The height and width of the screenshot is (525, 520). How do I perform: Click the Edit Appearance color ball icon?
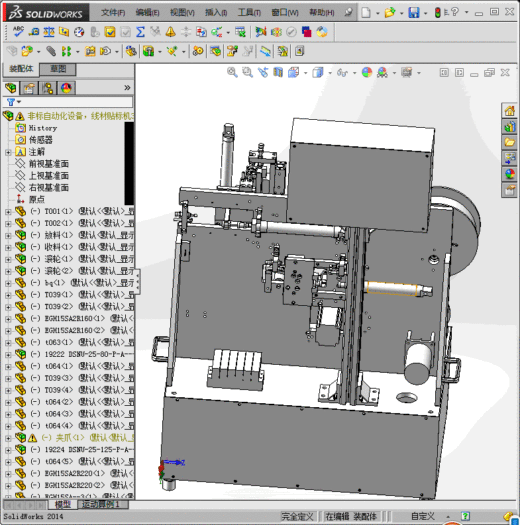tap(367, 72)
